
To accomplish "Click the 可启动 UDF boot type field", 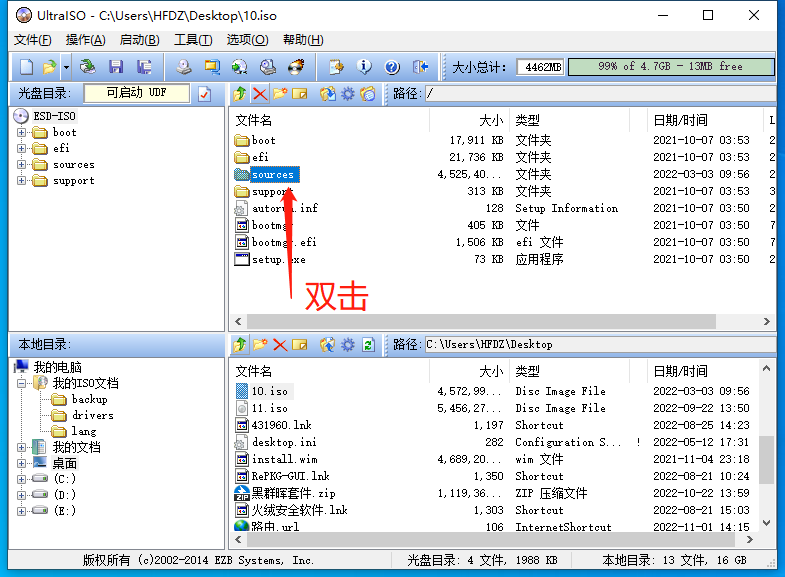I will click(137, 93).
